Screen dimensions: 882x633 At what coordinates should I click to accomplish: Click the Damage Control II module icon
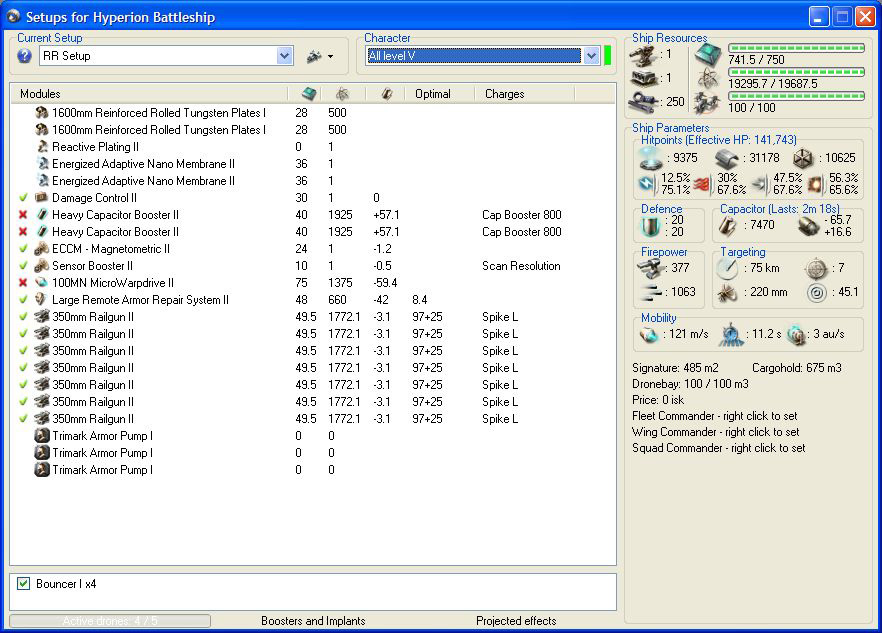42,198
